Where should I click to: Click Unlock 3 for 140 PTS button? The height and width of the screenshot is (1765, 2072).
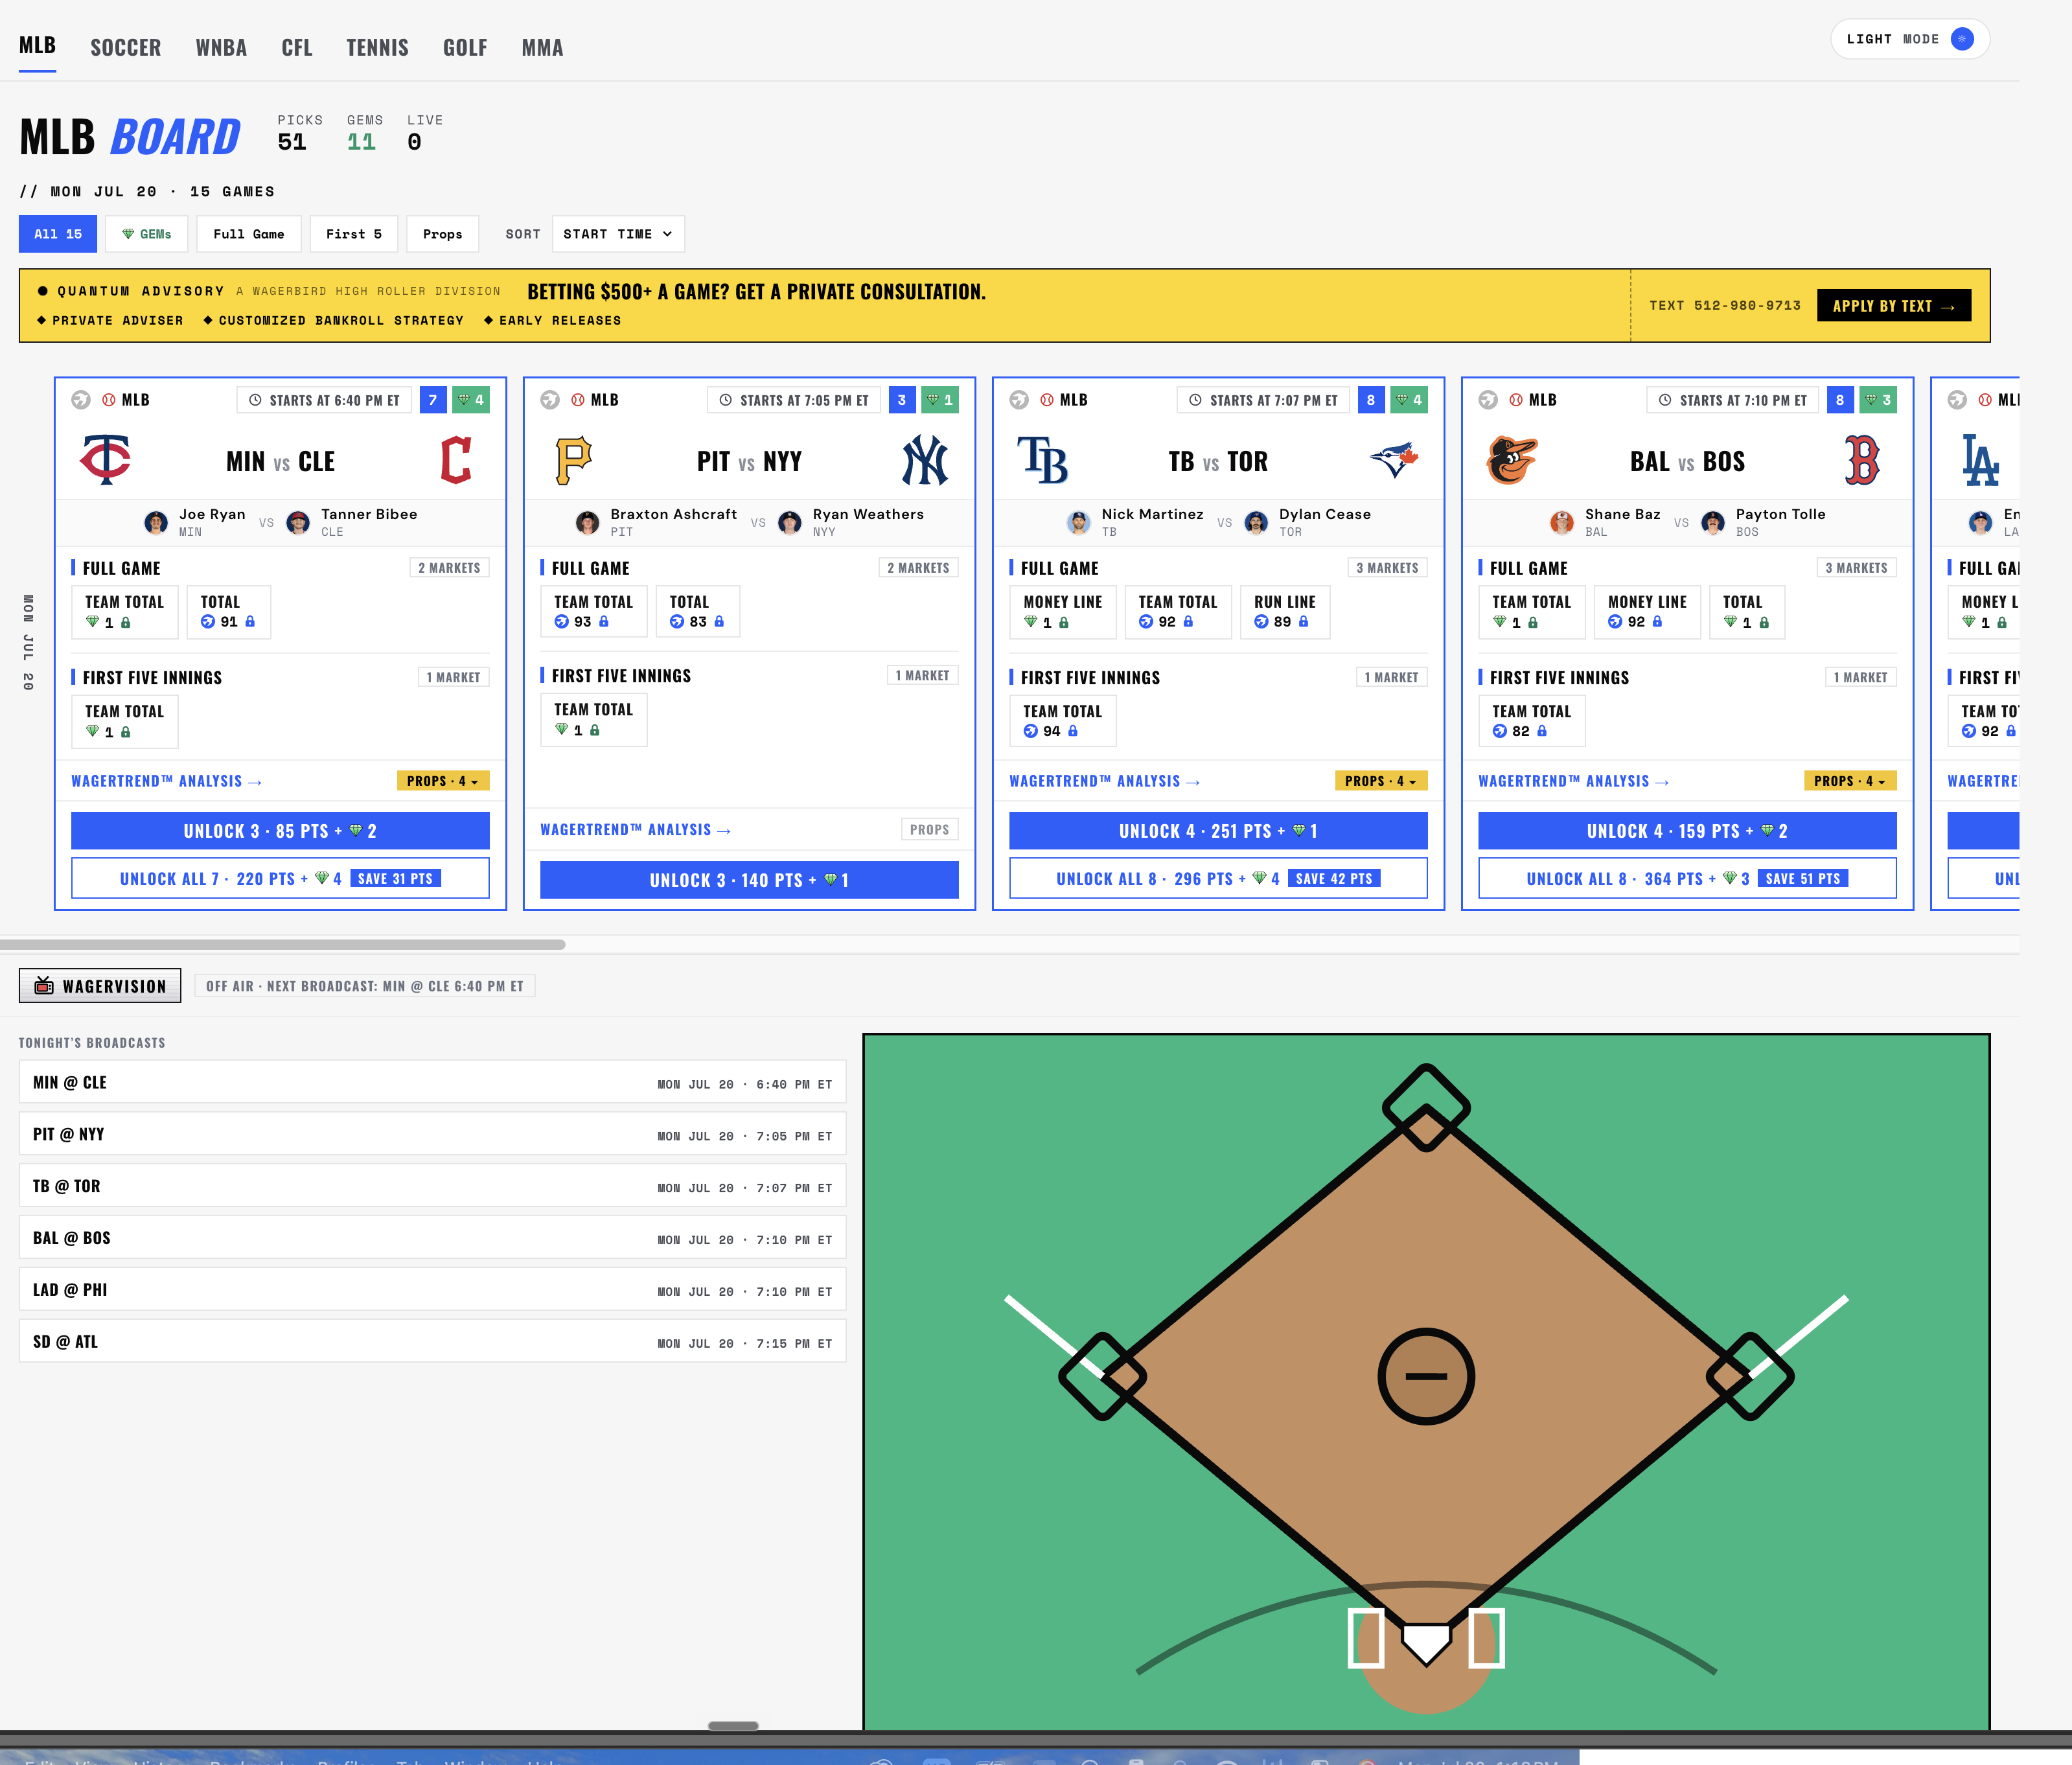pos(749,880)
